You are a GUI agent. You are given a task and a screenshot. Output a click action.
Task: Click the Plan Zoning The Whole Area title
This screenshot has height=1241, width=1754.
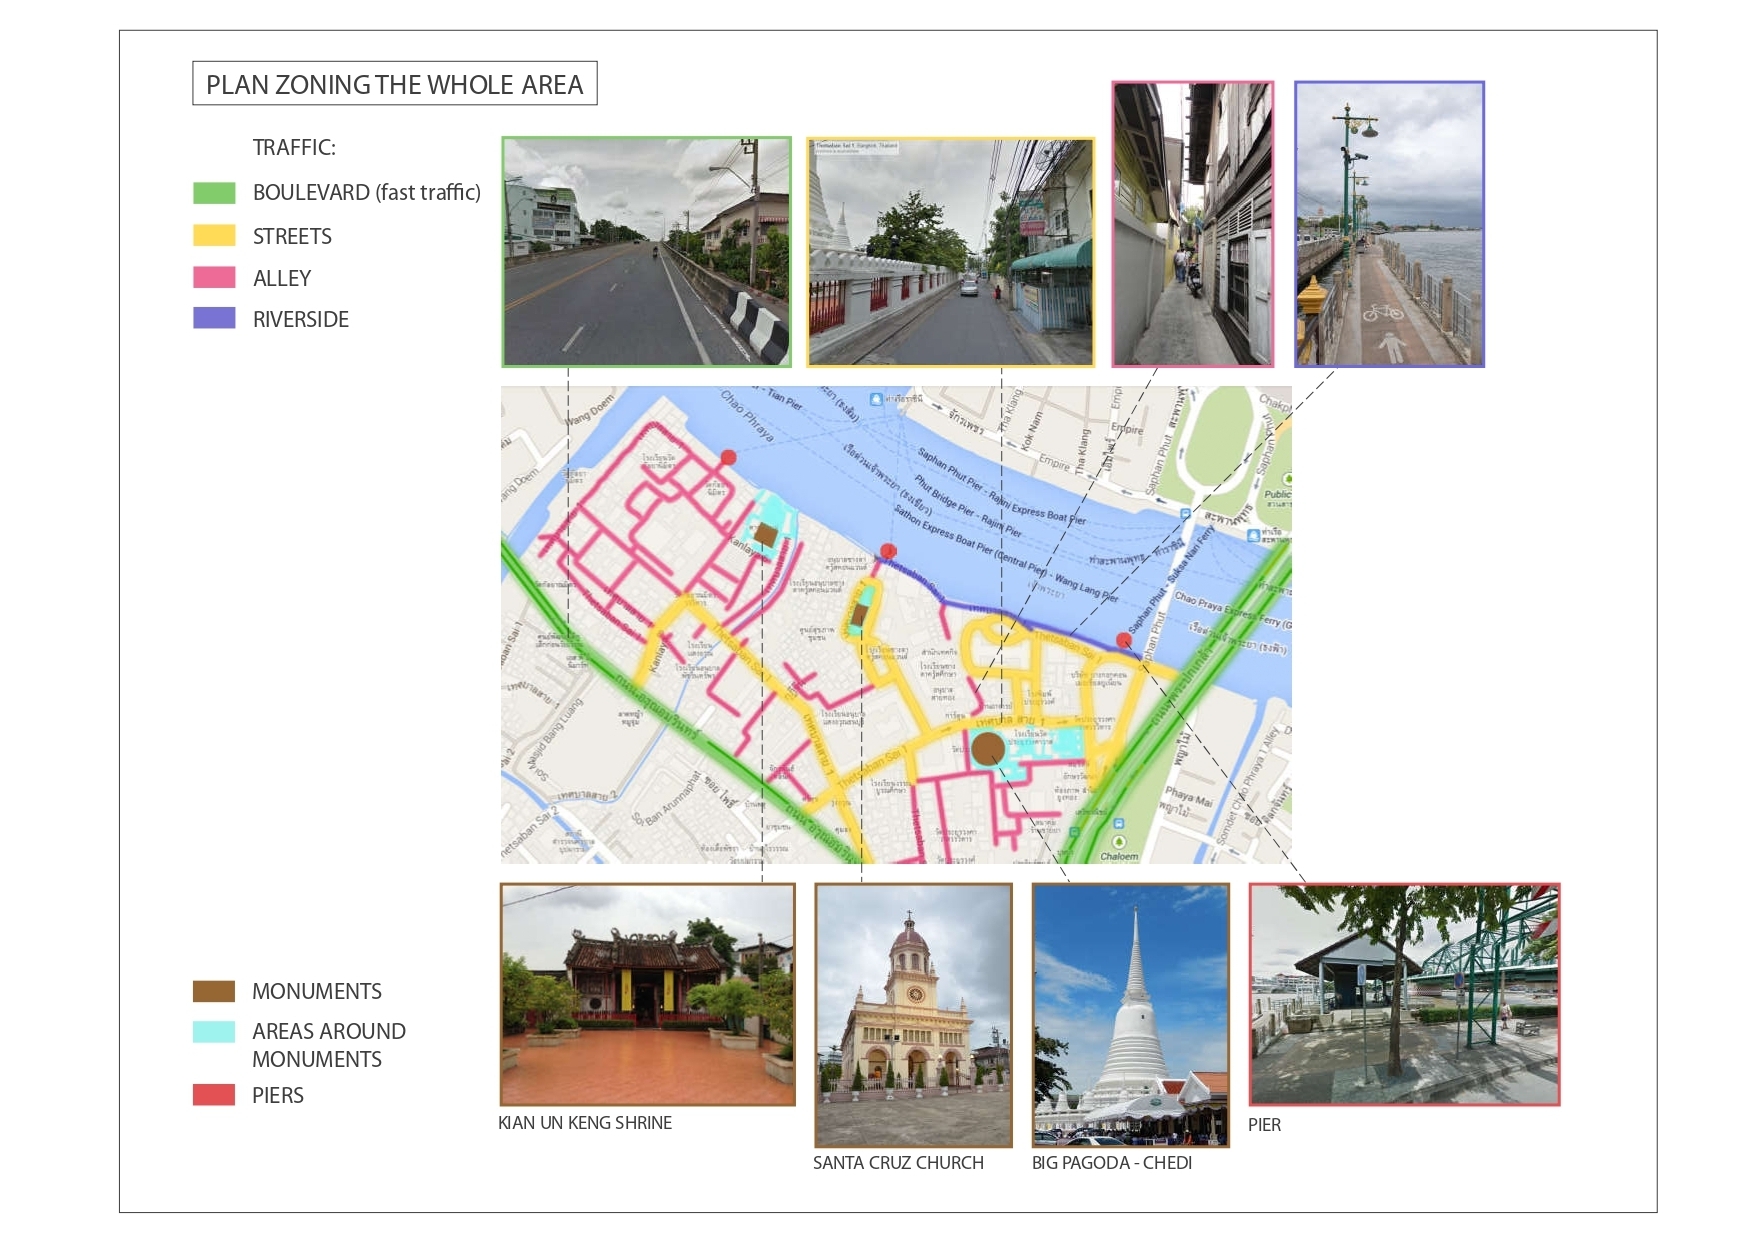click(x=394, y=84)
